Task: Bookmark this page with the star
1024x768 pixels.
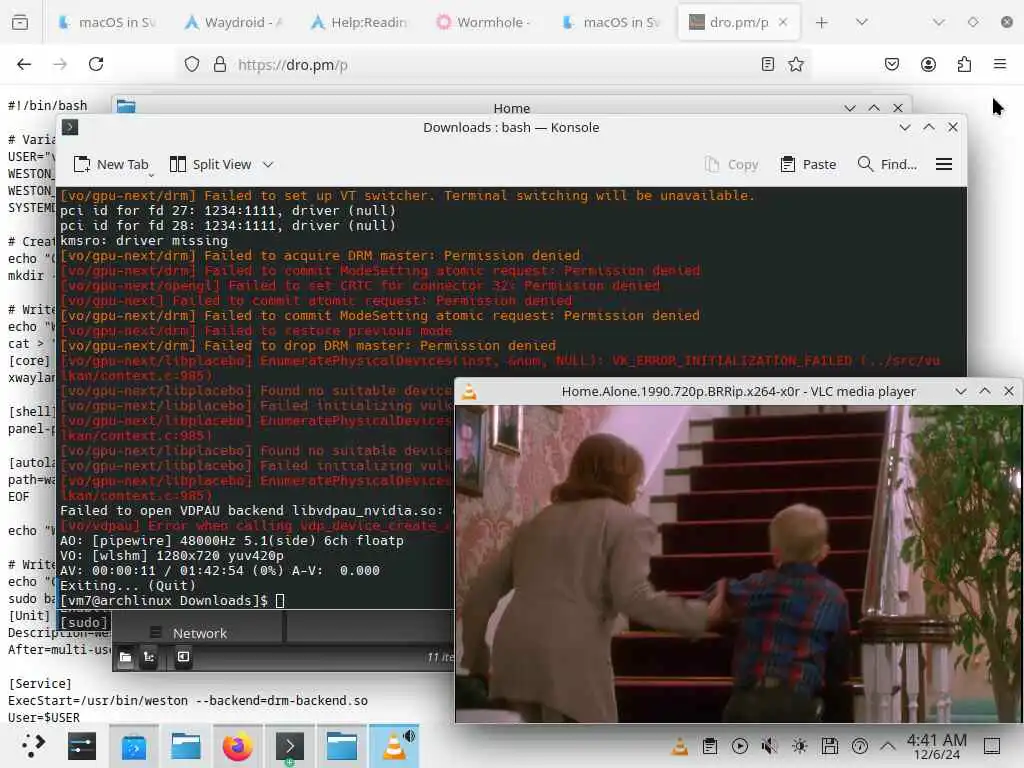Action: coord(795,64)
